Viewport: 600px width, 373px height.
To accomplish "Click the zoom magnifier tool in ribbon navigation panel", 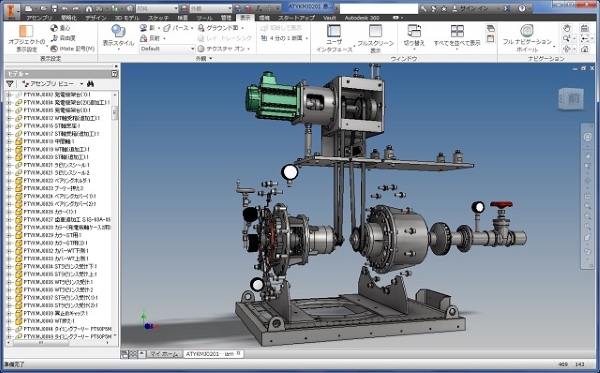I will click(567, 38).
